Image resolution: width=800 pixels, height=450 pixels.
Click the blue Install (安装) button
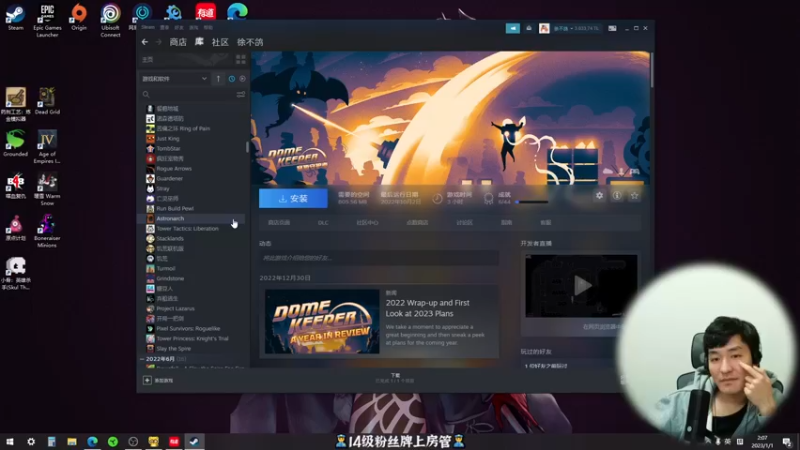(293, 198)
